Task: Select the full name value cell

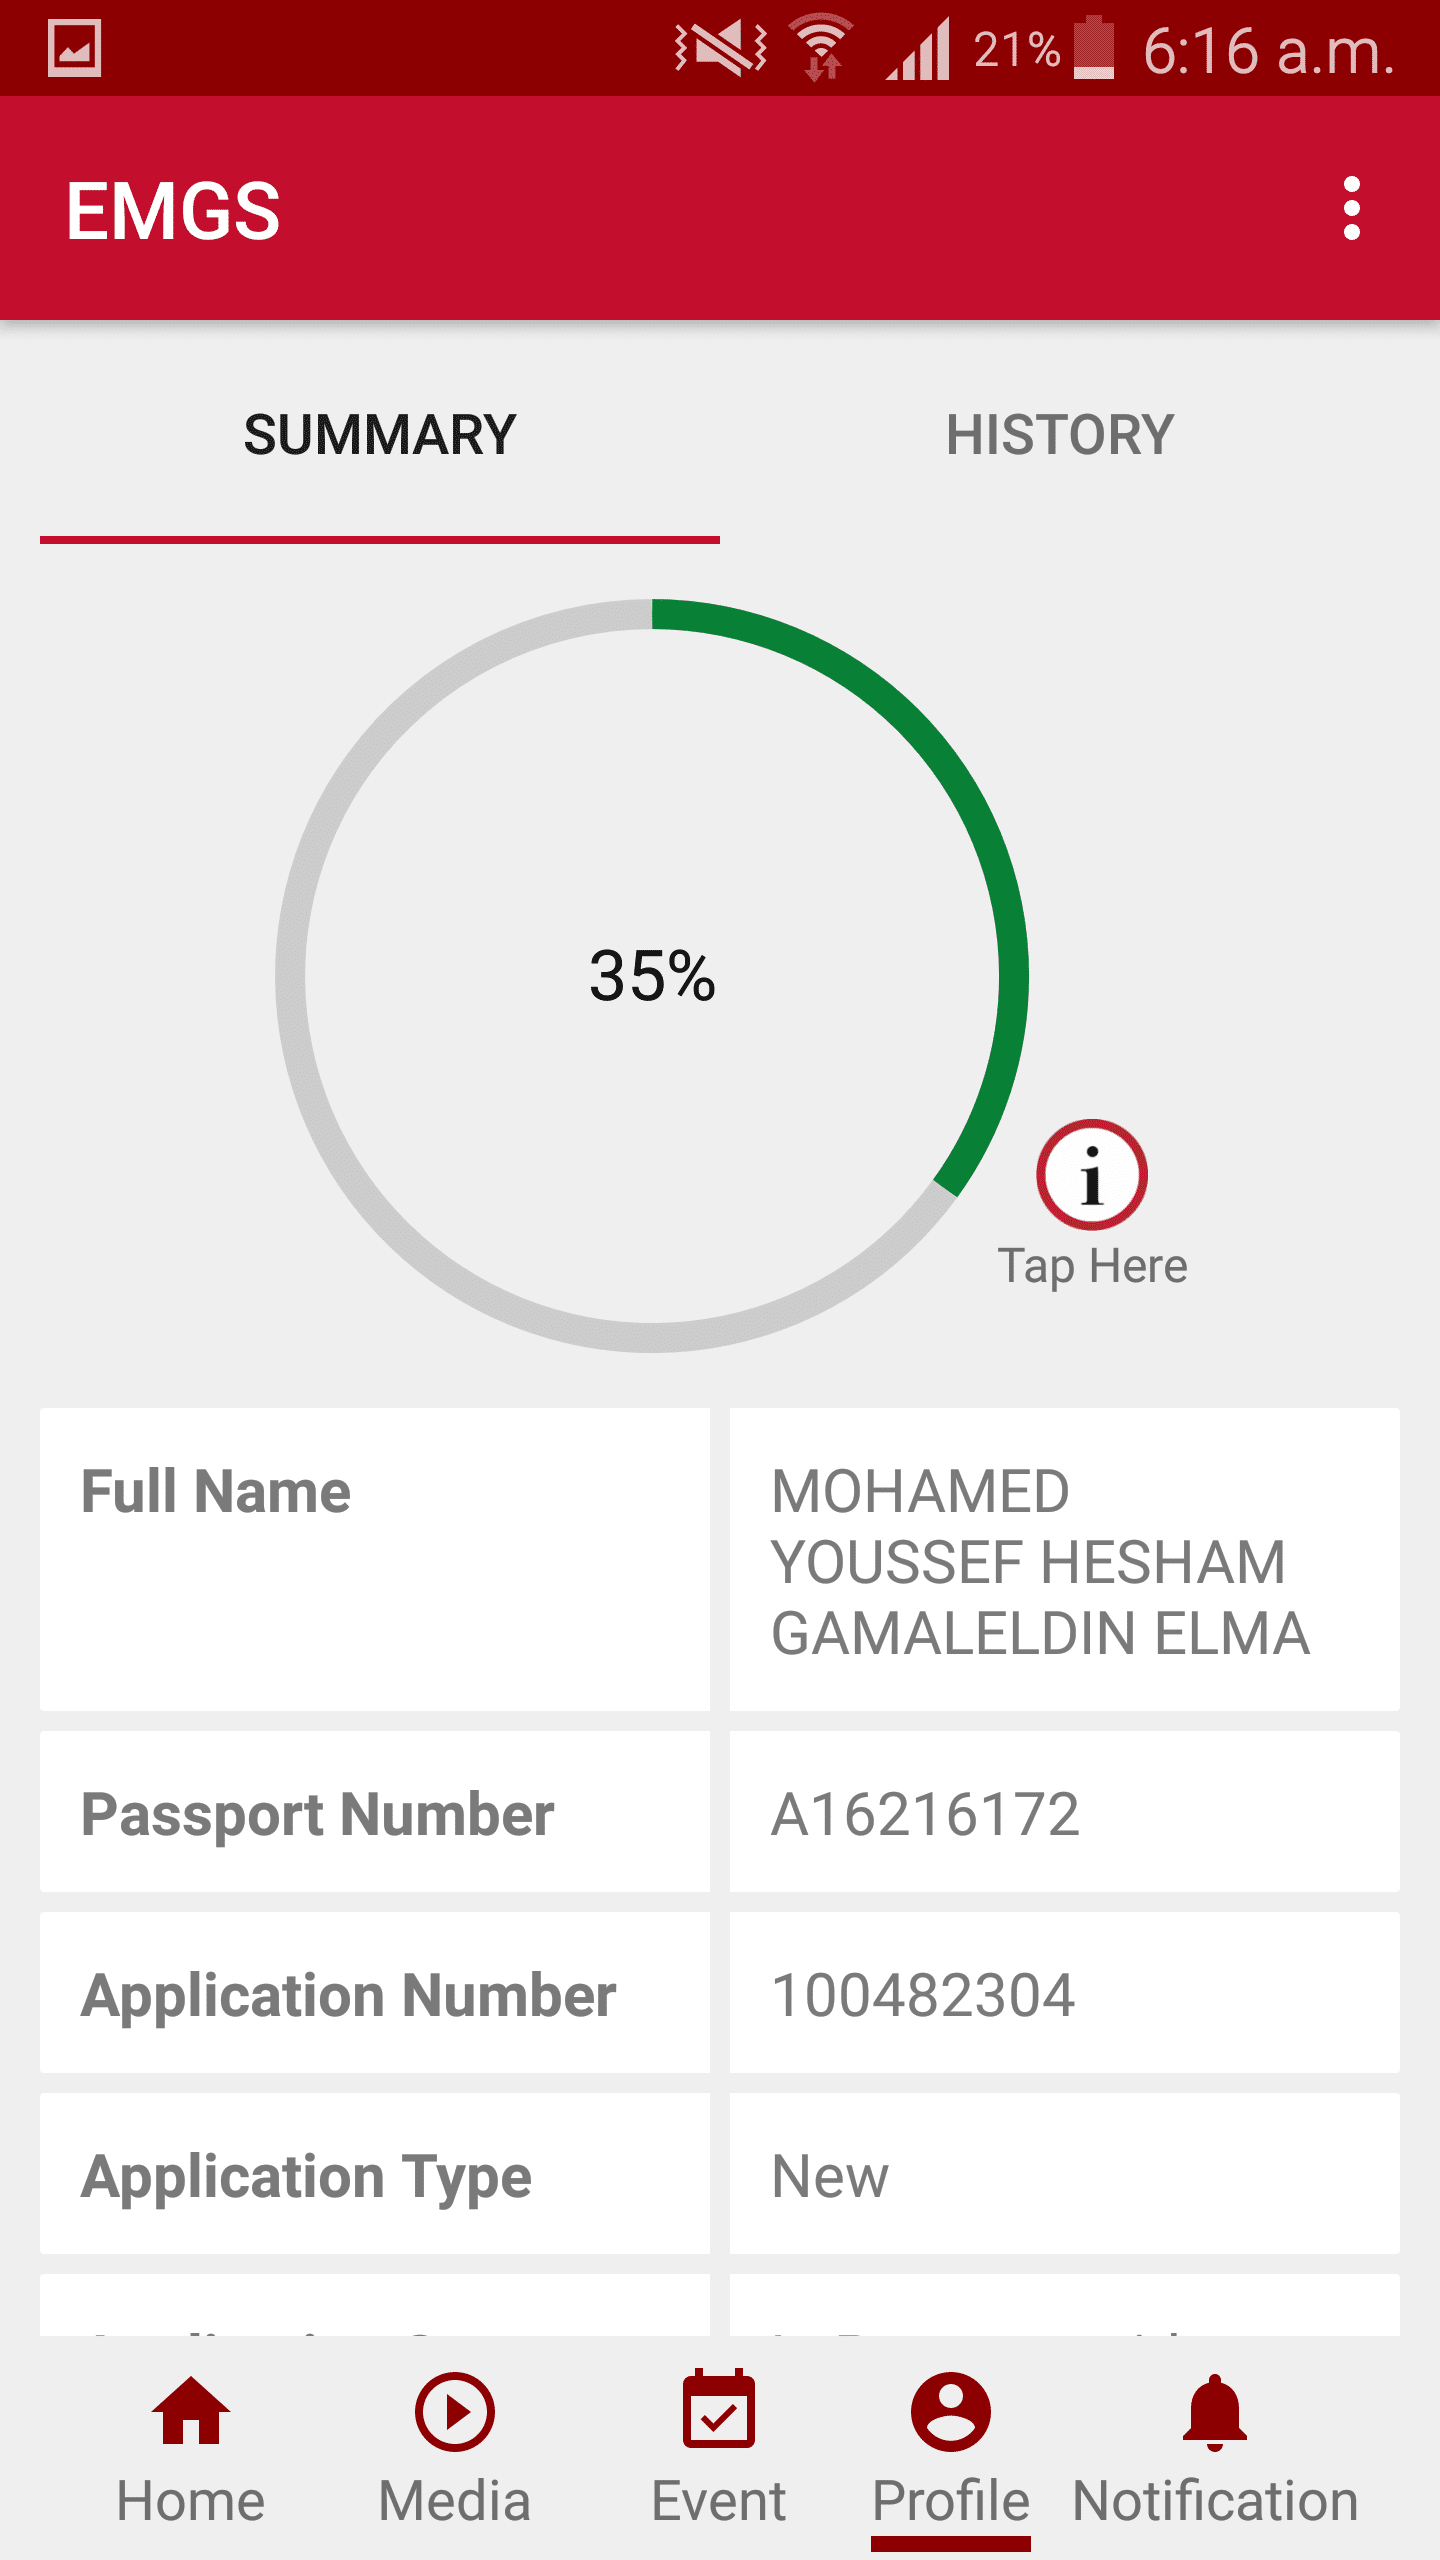Action: (x=1064, y=1560)
